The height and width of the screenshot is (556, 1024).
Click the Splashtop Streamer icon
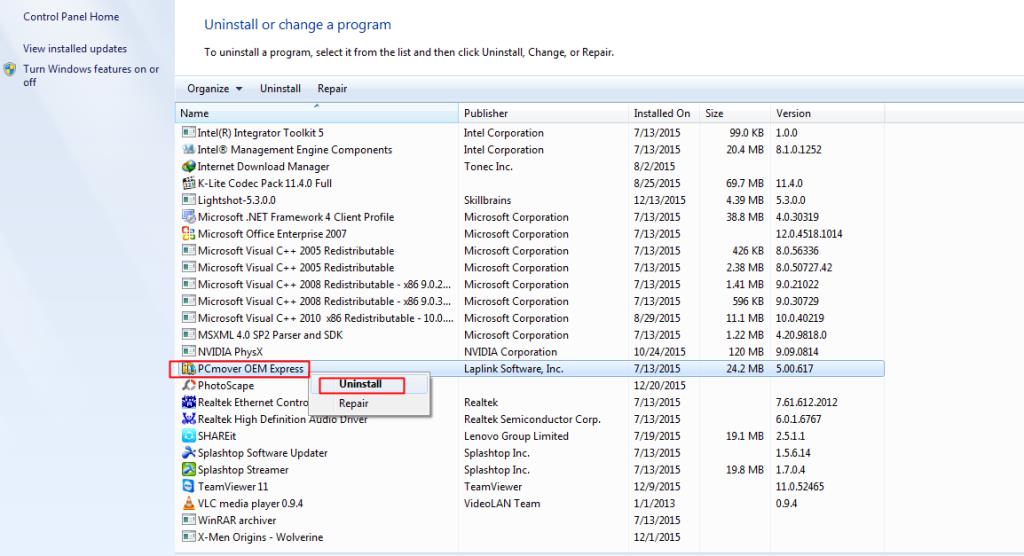(x=189, y=470)
